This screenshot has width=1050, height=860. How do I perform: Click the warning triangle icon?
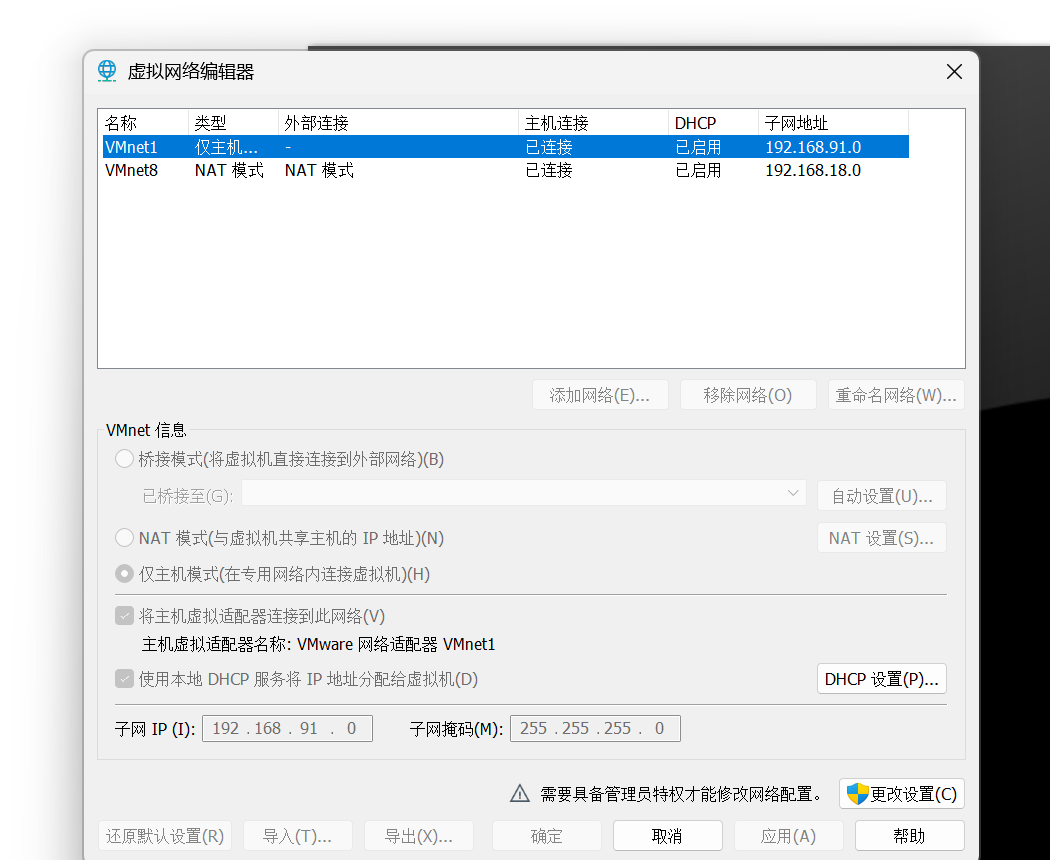(520, 794)
